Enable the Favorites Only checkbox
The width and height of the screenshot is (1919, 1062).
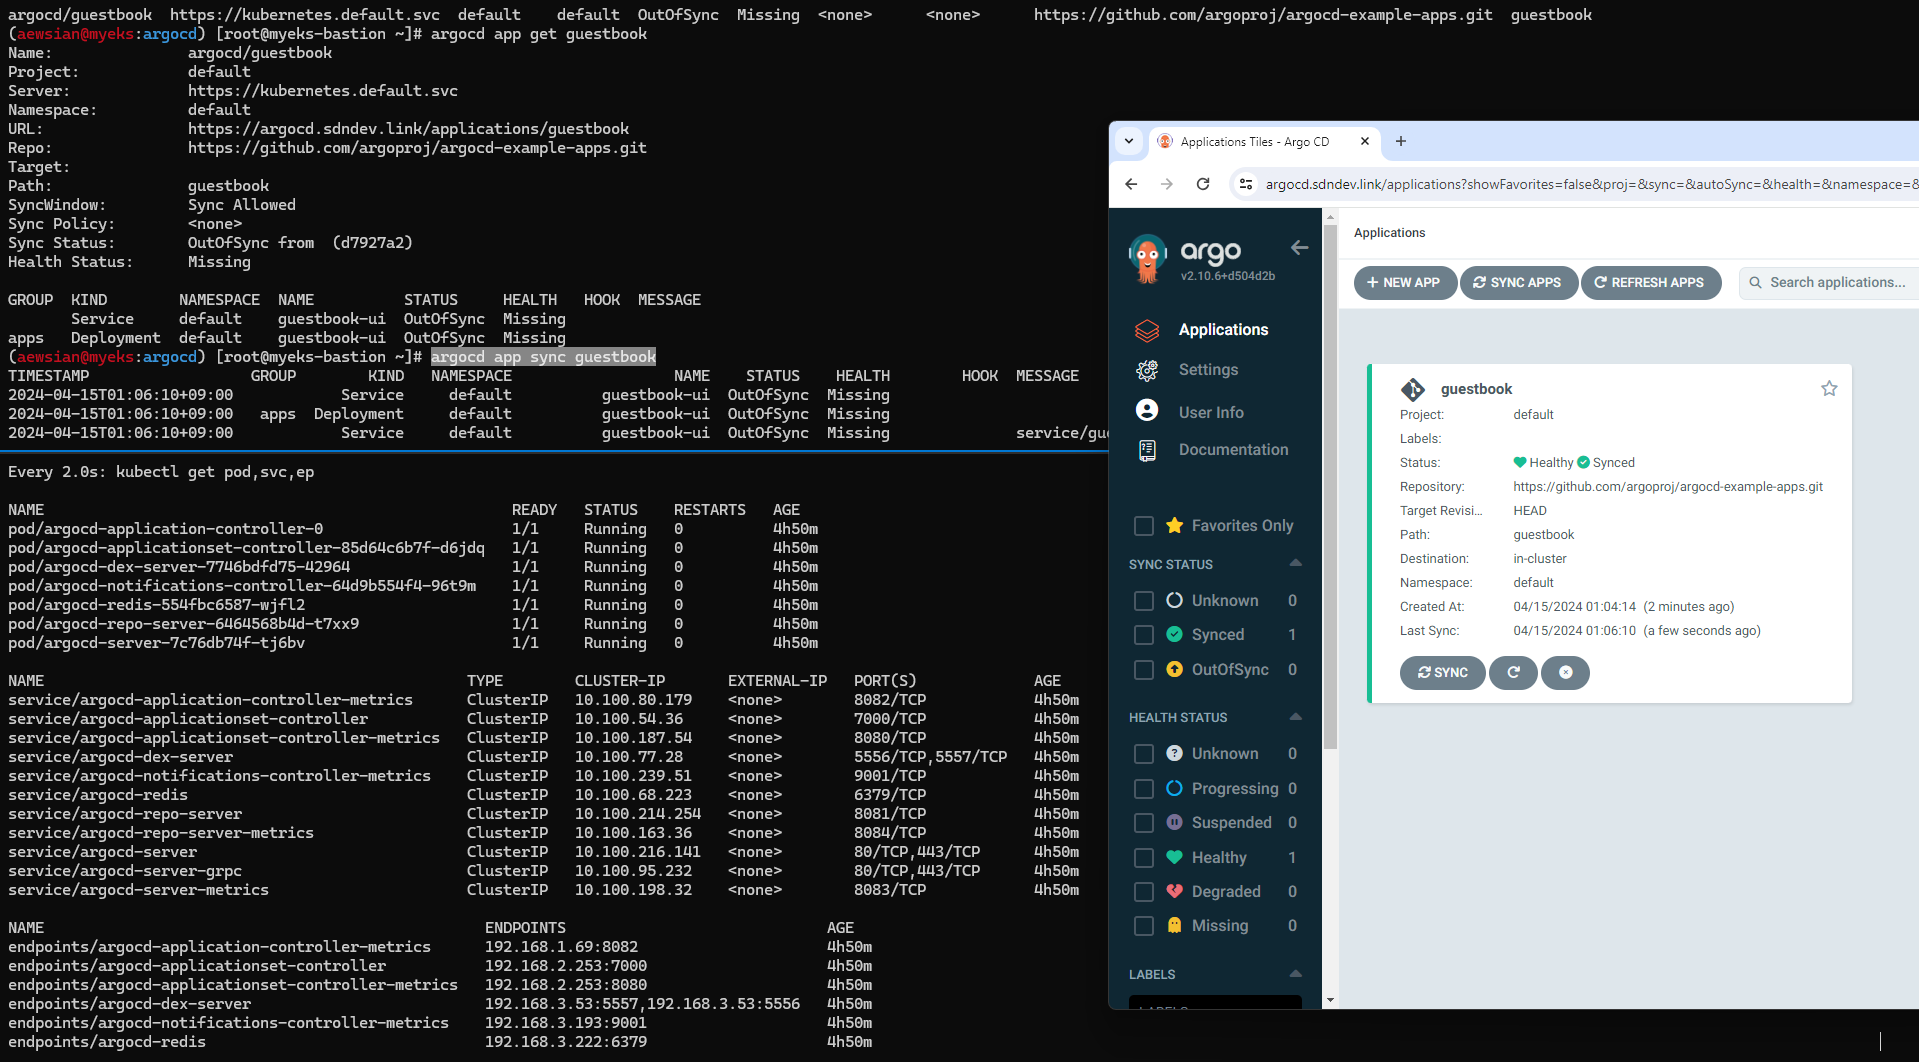coord(1144,526)
